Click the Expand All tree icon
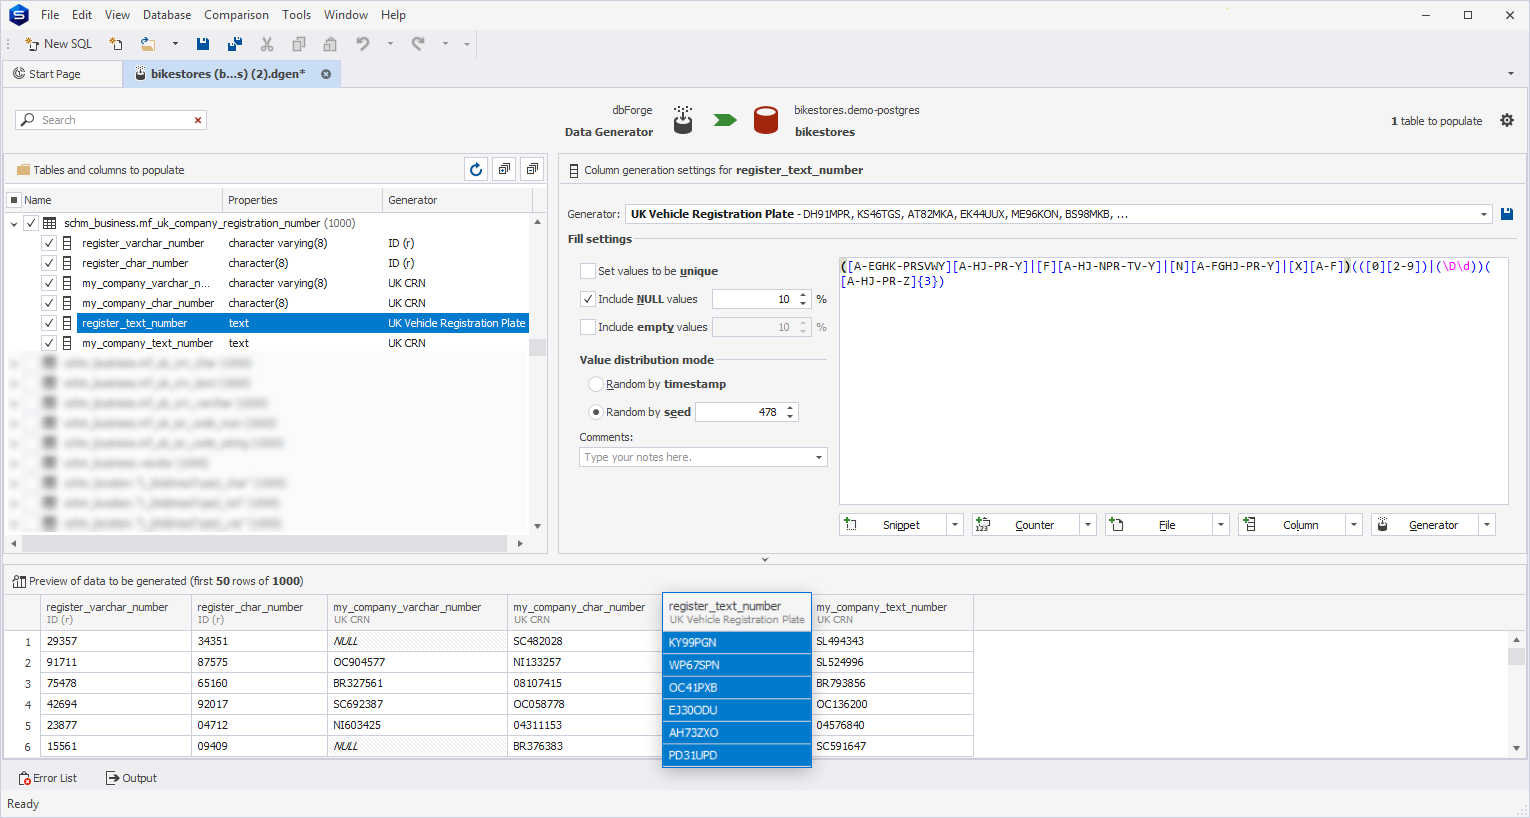 (504, 169)
